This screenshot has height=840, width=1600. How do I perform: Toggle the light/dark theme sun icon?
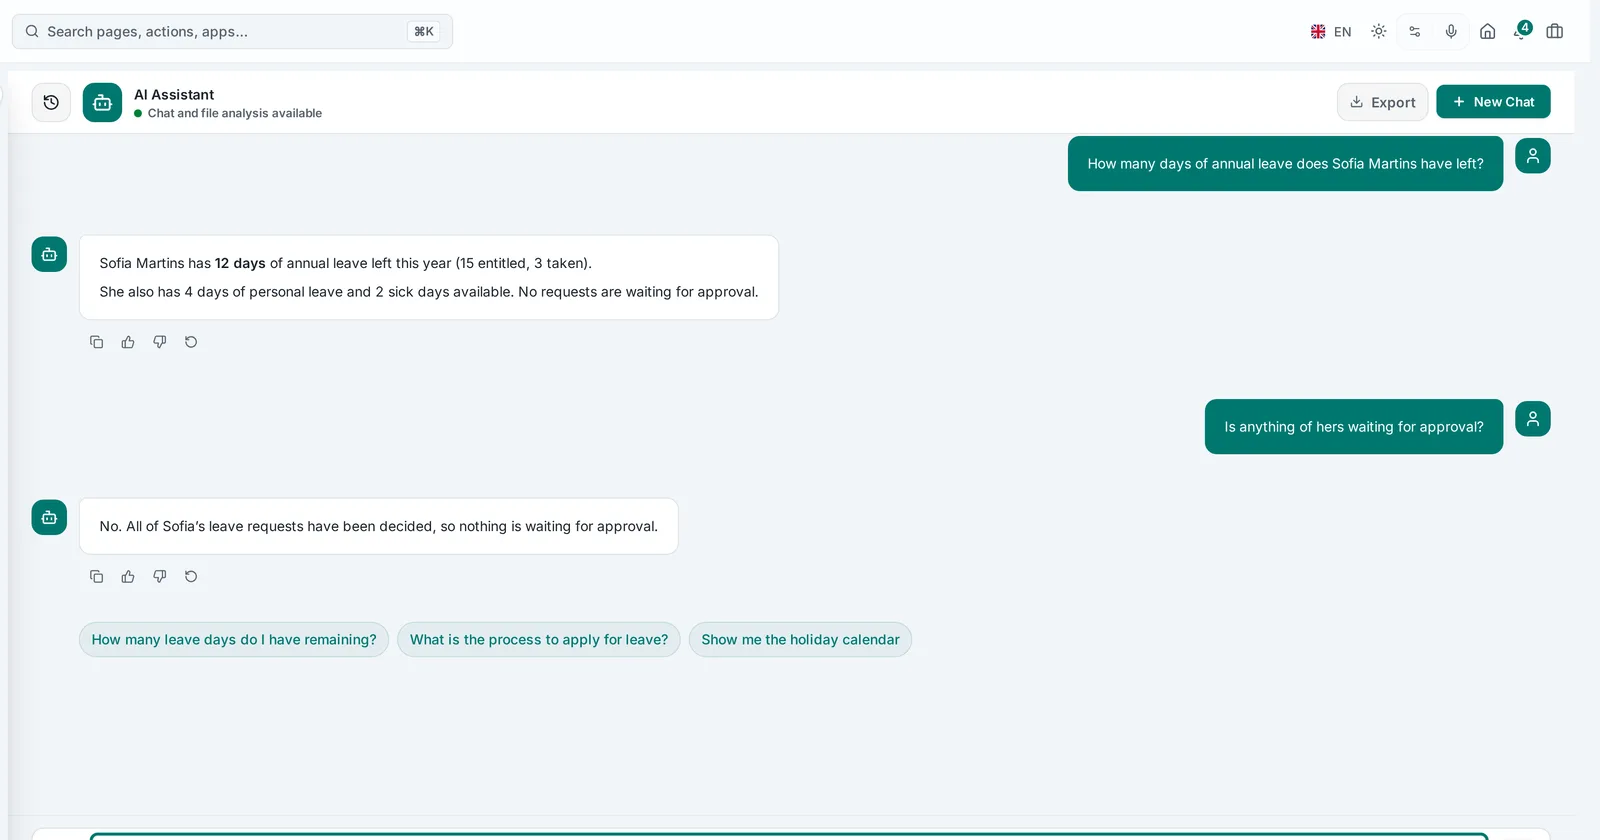click(1379, 32)
